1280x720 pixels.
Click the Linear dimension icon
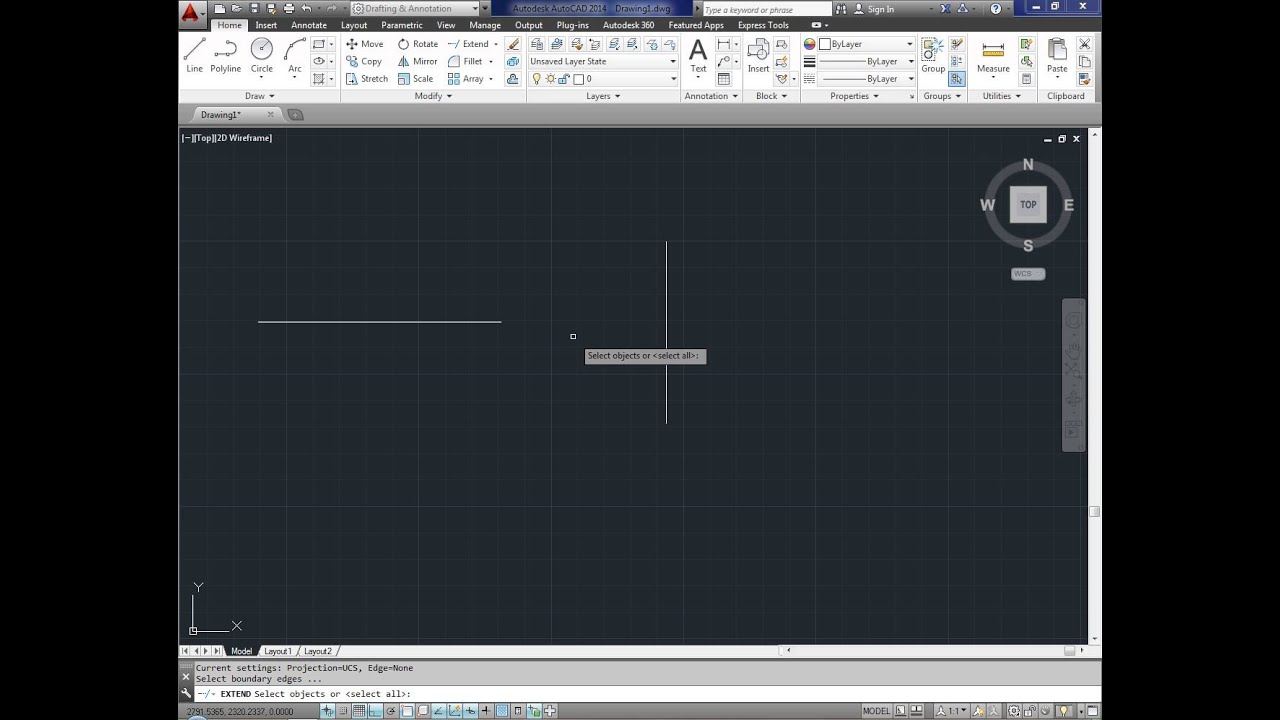(x=723, y=44)
